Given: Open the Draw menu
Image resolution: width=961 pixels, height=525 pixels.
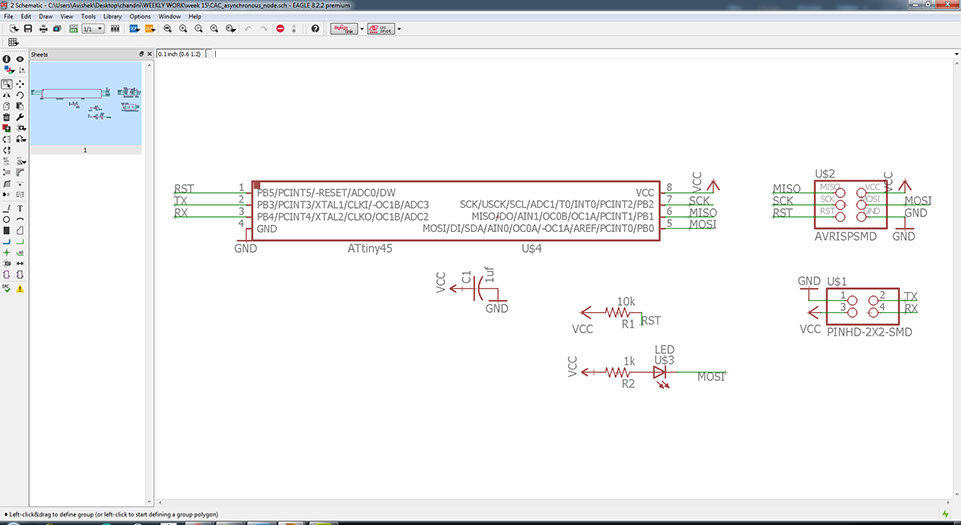Looking at the screenshot, I should (x=45, y=17).
